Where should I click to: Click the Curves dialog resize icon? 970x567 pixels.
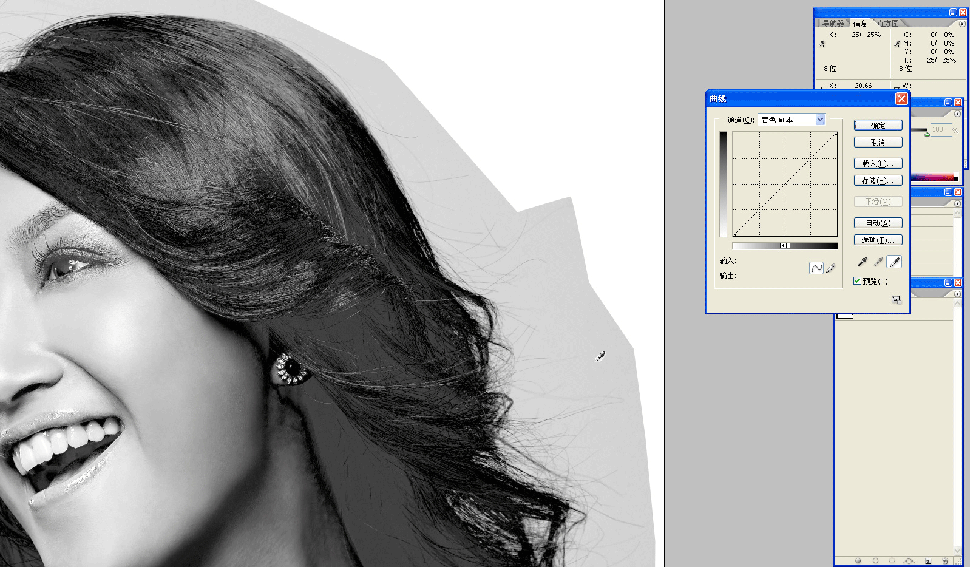(x=896, y=299)
